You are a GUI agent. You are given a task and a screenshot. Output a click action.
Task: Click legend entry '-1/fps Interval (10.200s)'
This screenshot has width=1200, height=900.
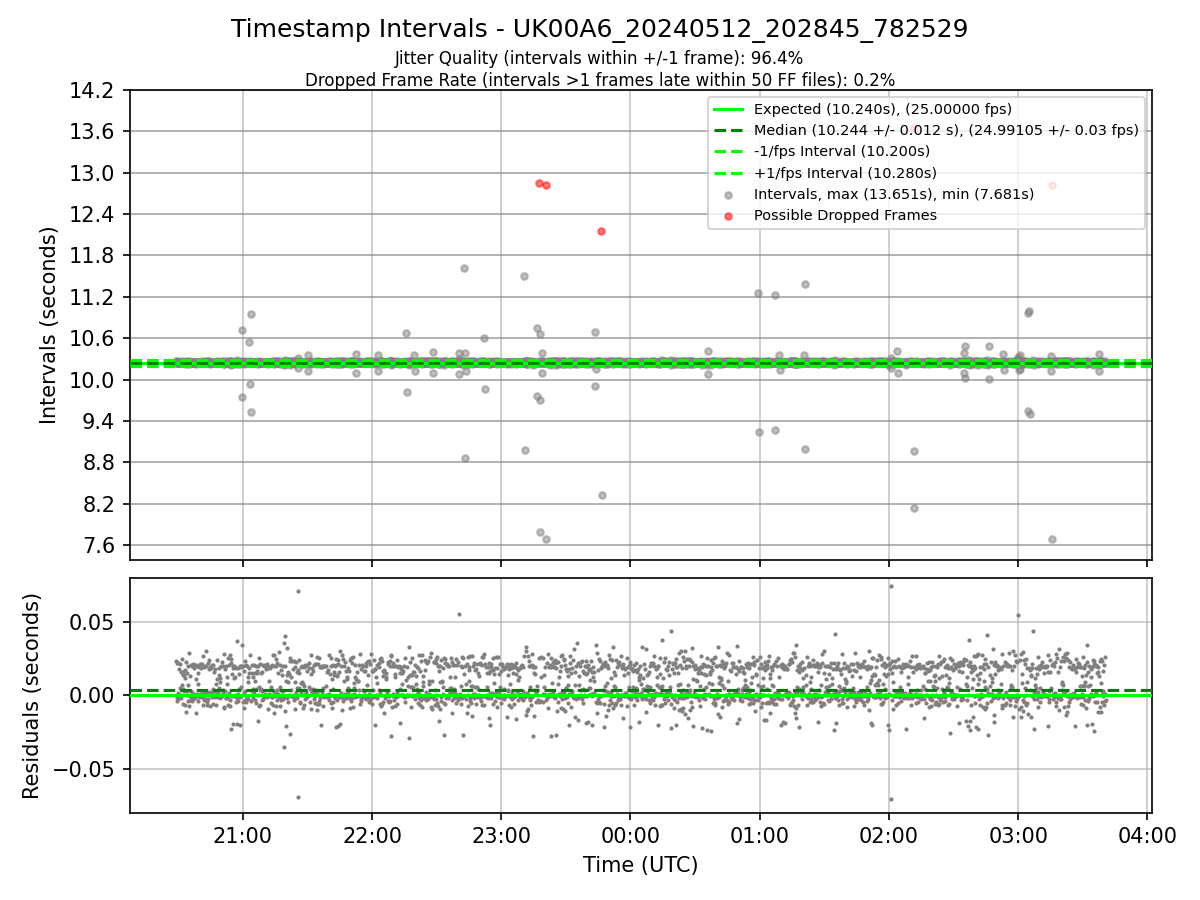coord(842,151)
